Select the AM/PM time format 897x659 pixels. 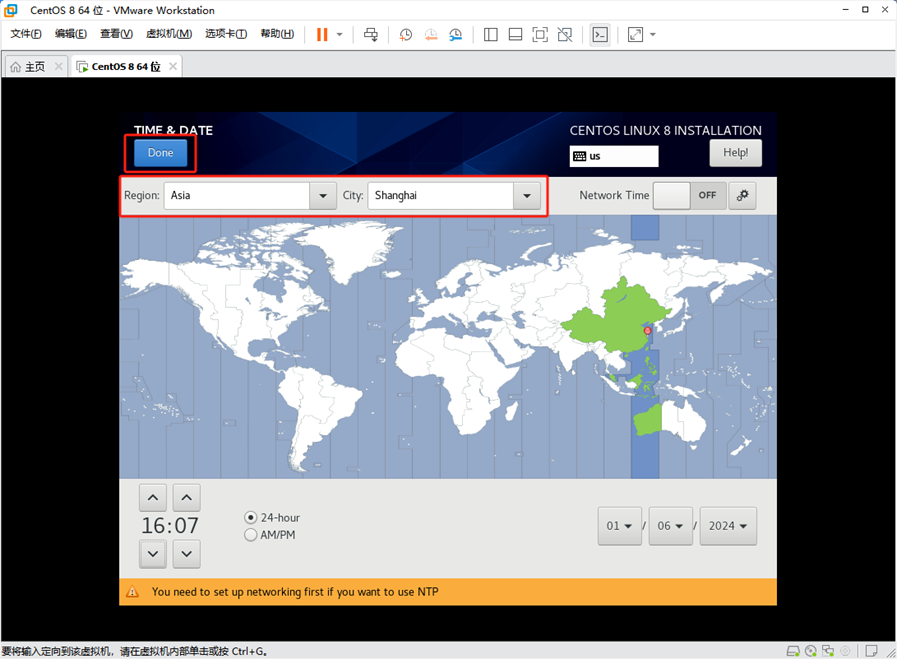pyautogui.click(x=270, y=535)
